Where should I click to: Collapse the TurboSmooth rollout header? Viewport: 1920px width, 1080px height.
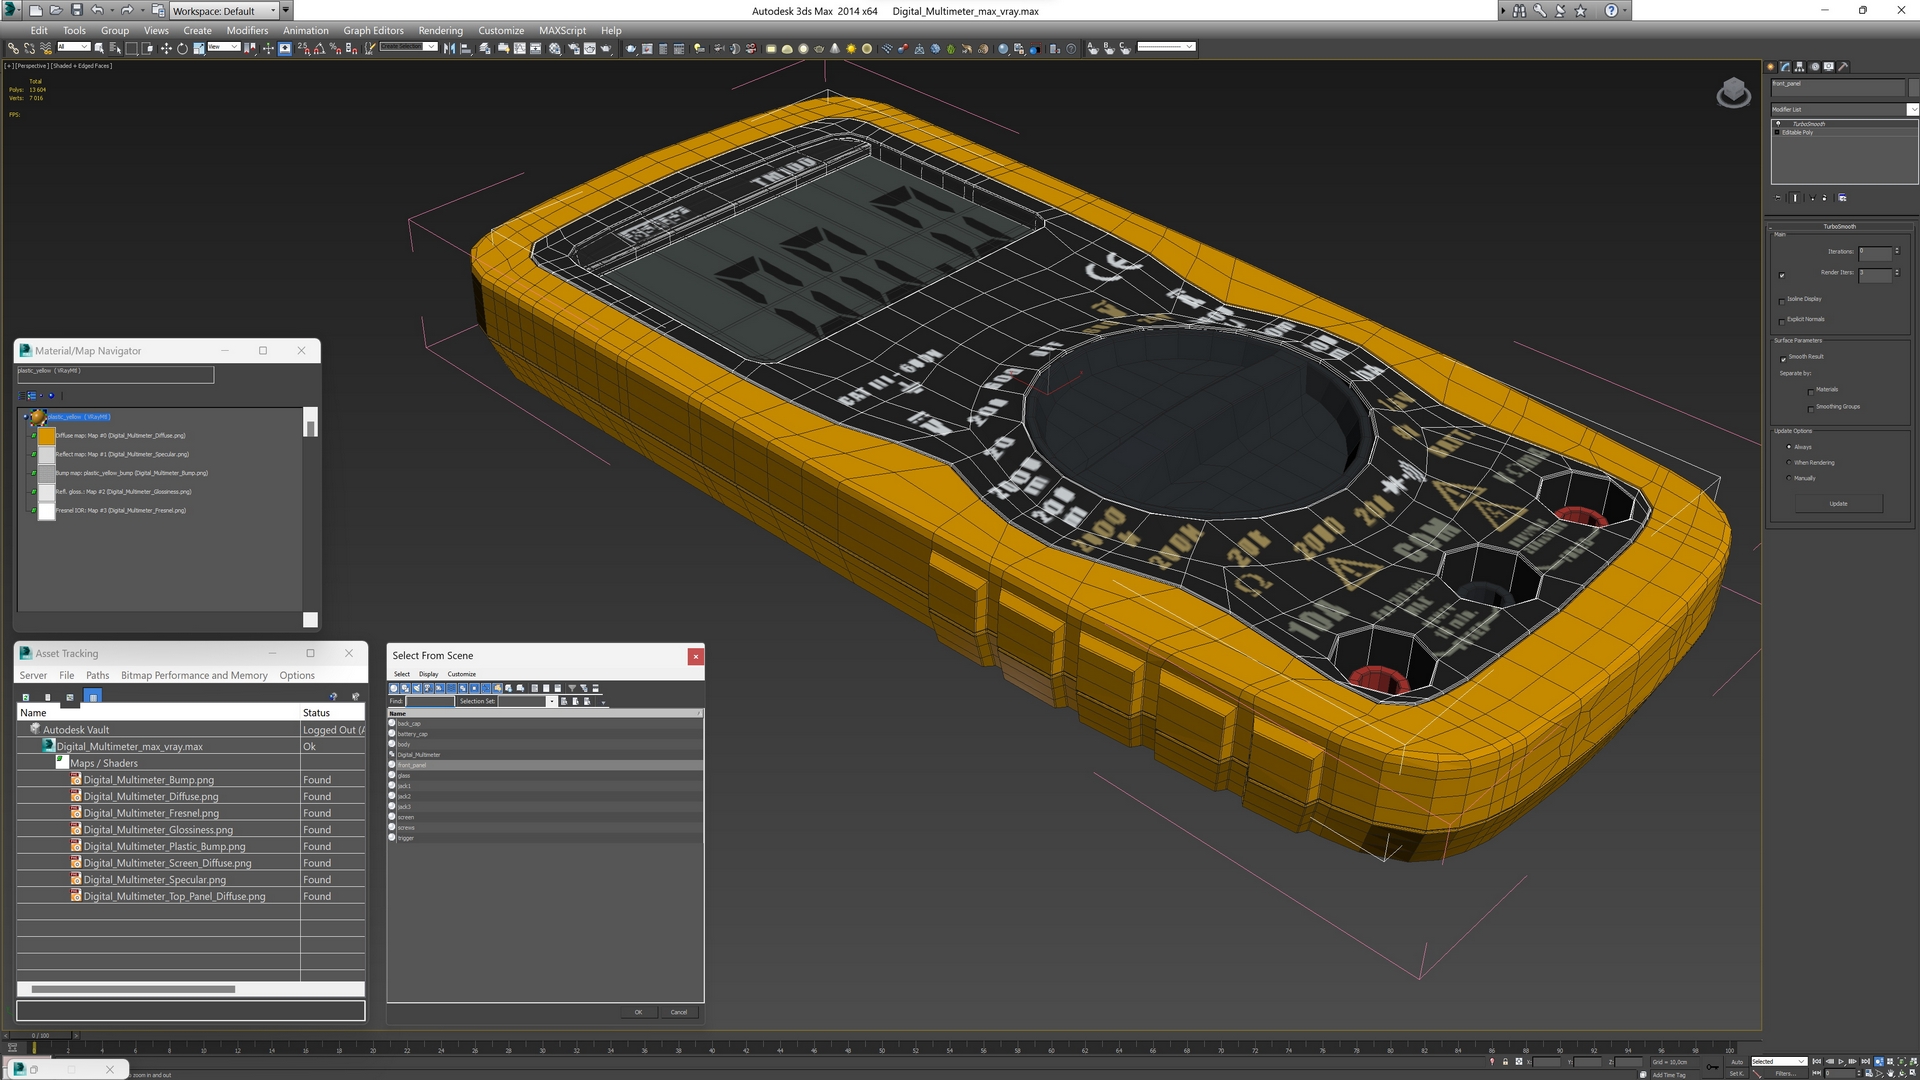tap(1839, 227)
